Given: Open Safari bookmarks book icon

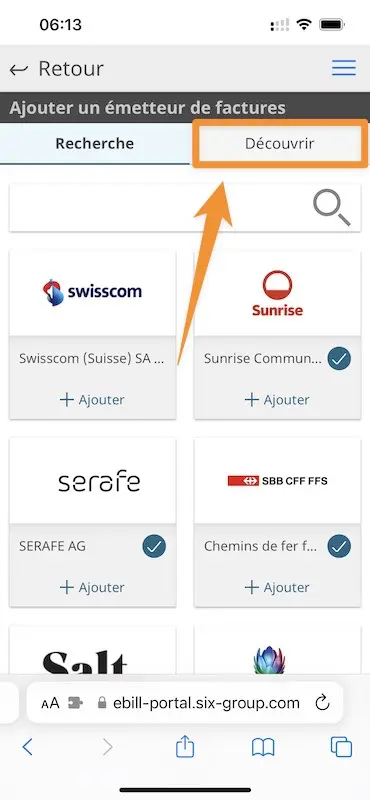Looking at the screenshot, I should pos(263,747).
